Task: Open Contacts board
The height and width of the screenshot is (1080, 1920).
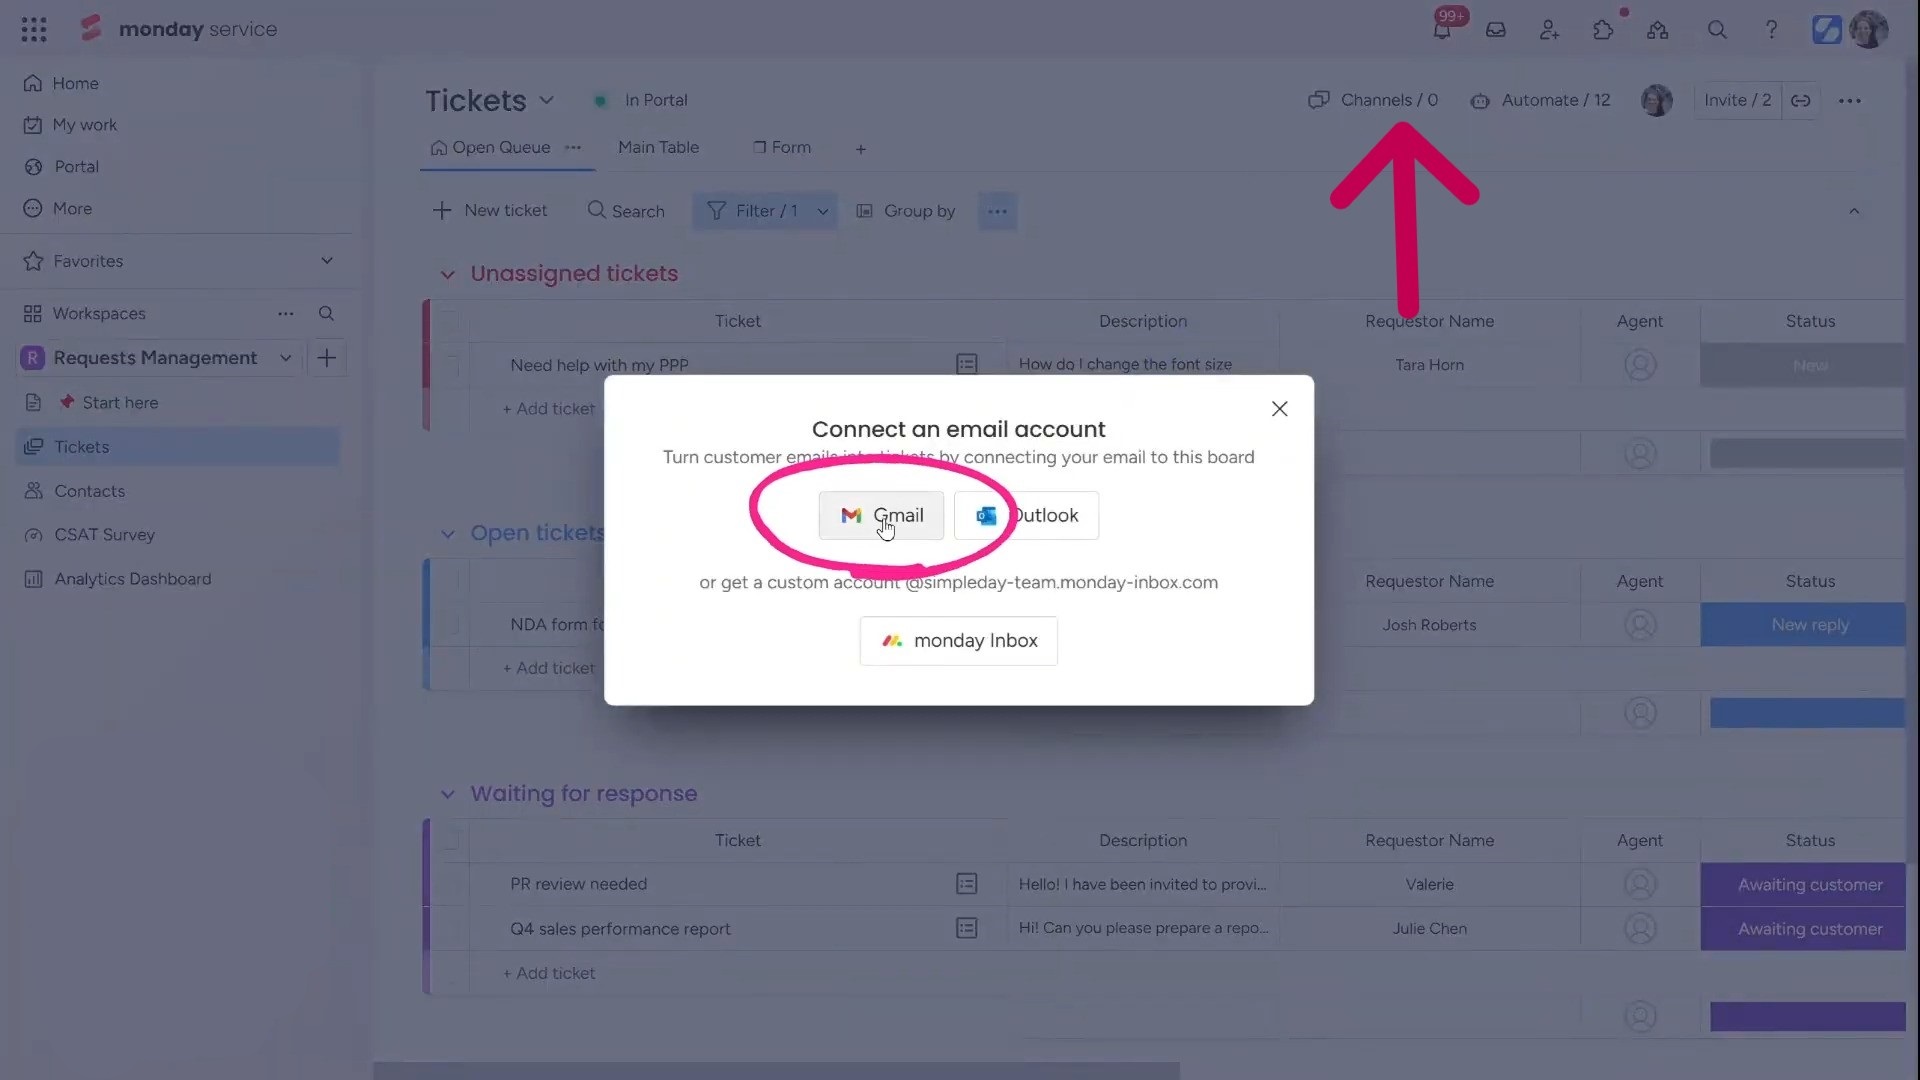Action: 89,491
